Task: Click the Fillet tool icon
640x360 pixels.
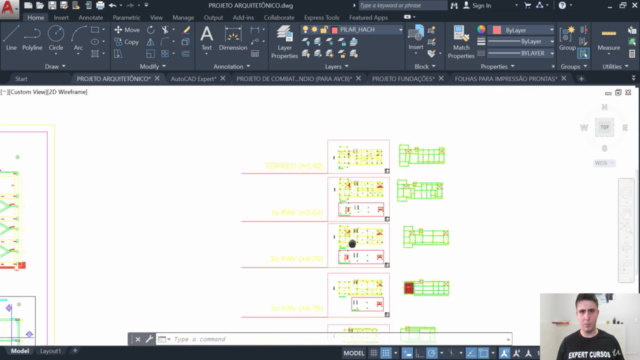Action: (x=165, y=42)
